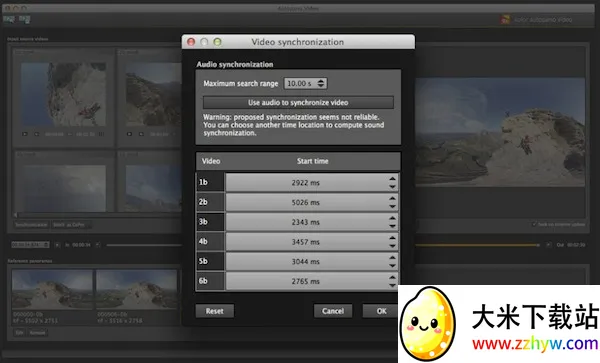
Task: Click the first toolbar icon in main window
Action: click(x=9, y=19)
